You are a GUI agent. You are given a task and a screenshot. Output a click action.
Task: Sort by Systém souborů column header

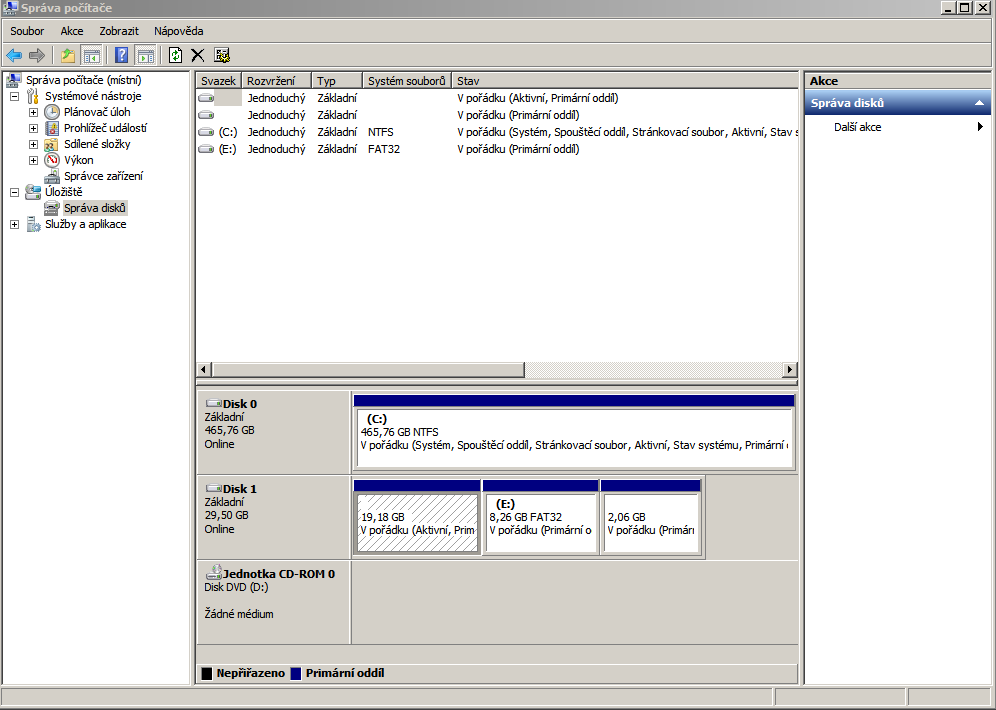point(407,81)
